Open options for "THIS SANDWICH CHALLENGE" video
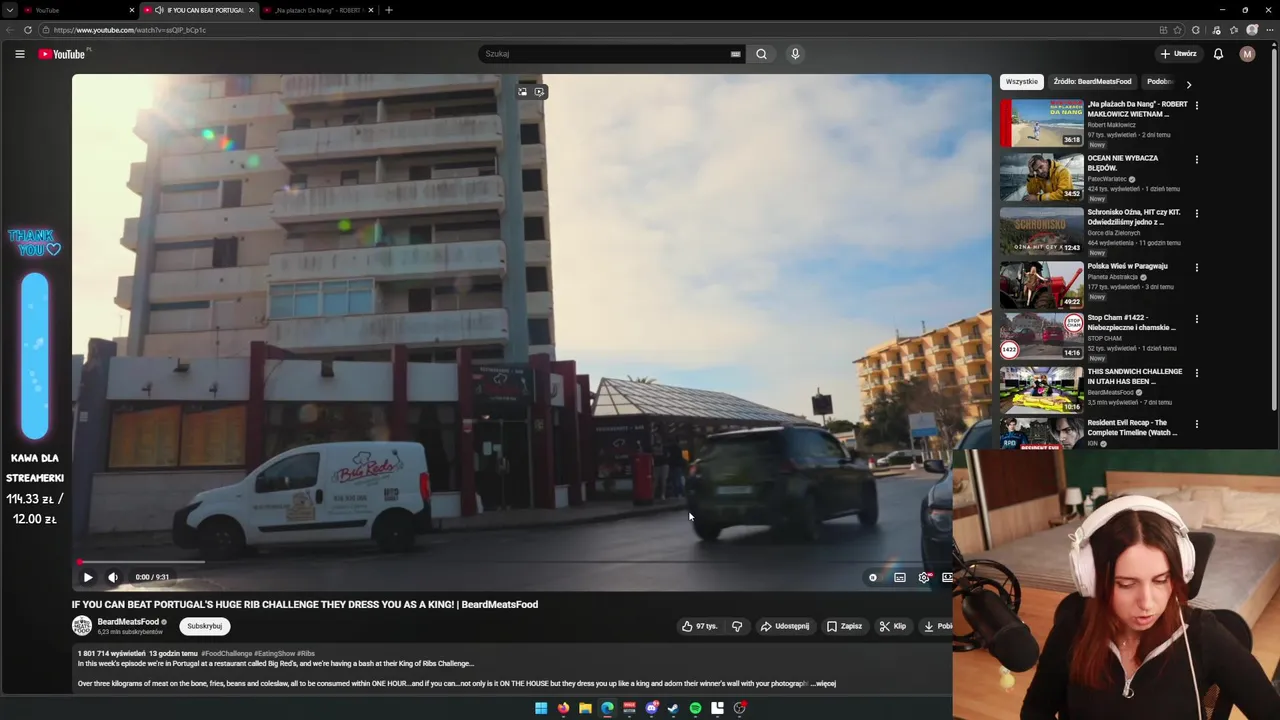Image resolution: width=1280 pixels, height=720 pixels. [x=1196, y=373]
